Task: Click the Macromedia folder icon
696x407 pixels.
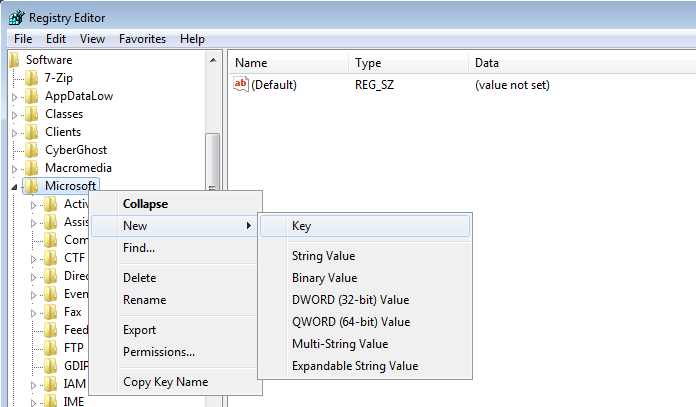Action: coord(32,168)
